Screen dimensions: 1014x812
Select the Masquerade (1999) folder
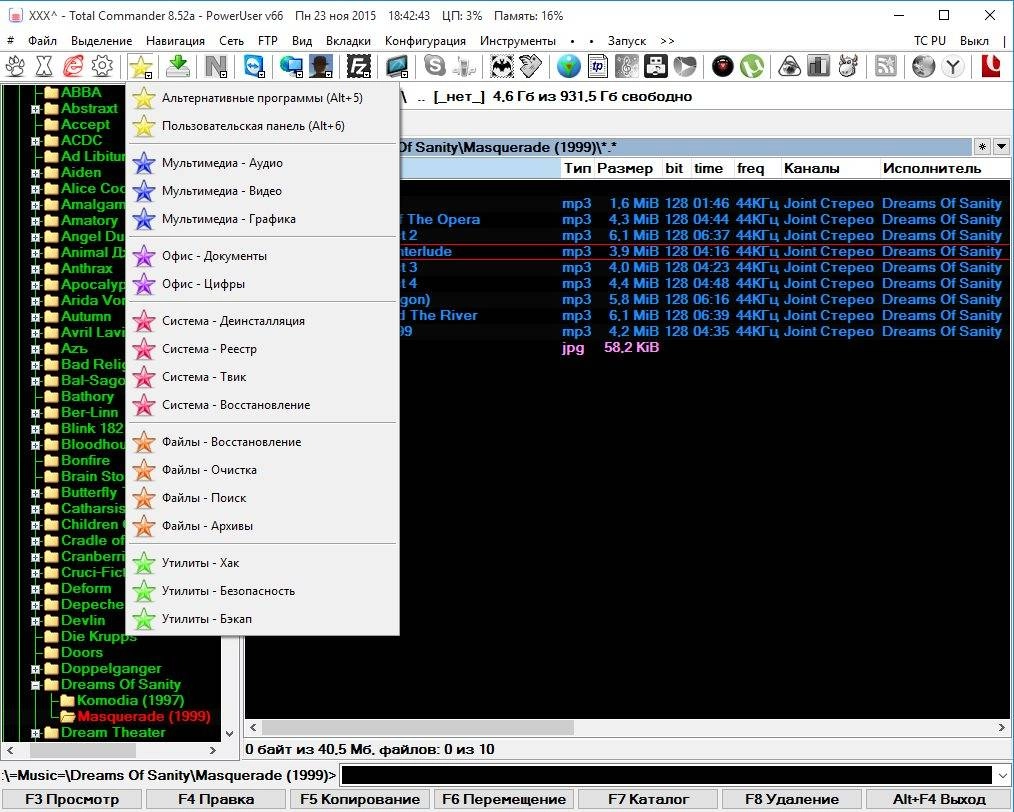[144, 717]
